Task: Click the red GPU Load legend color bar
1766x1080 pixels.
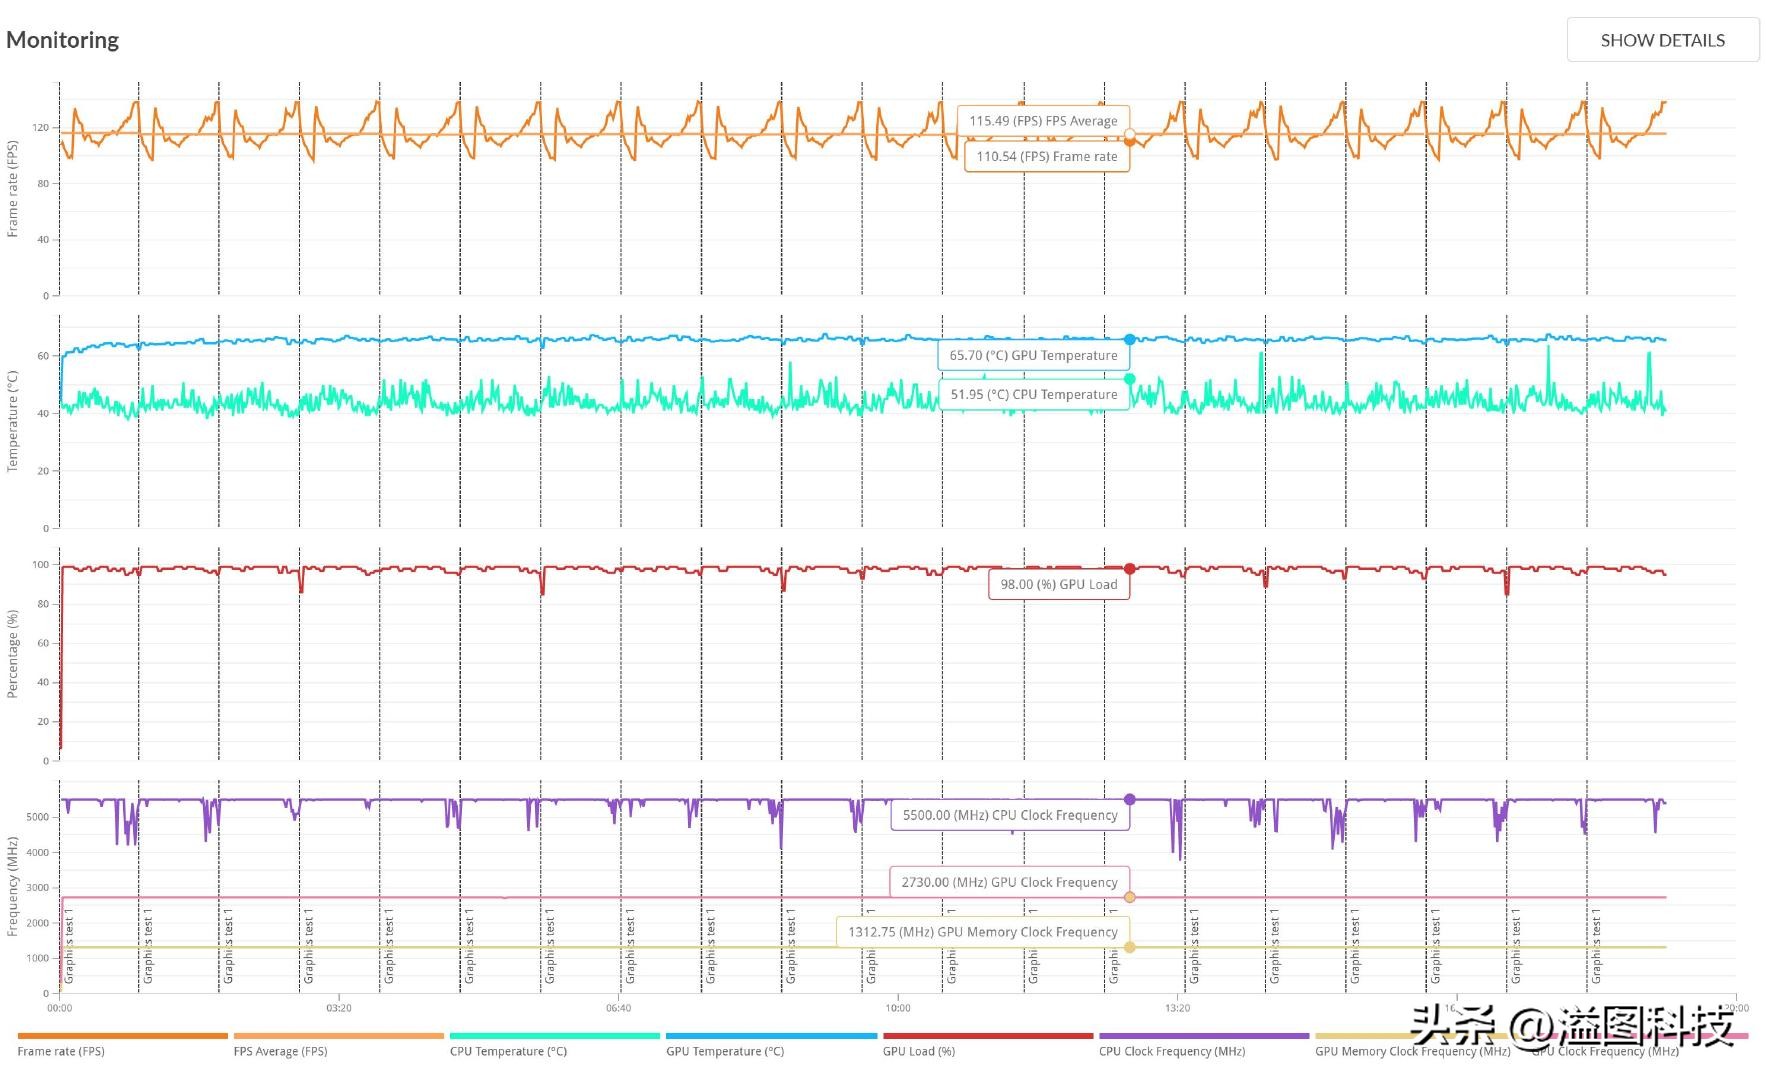Action: tap(987, 1036)
